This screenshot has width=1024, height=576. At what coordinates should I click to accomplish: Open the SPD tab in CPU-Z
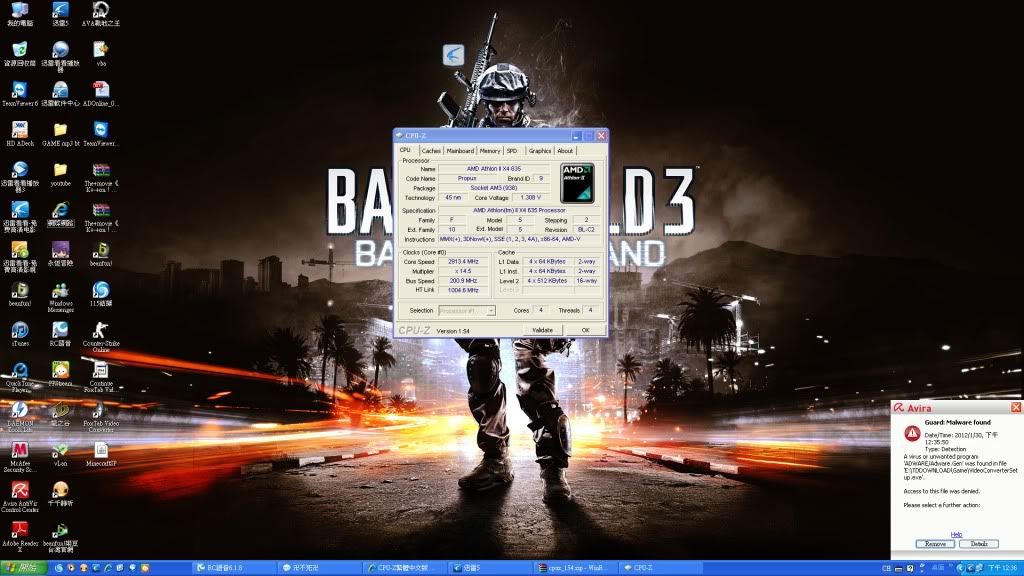point(512,151)
